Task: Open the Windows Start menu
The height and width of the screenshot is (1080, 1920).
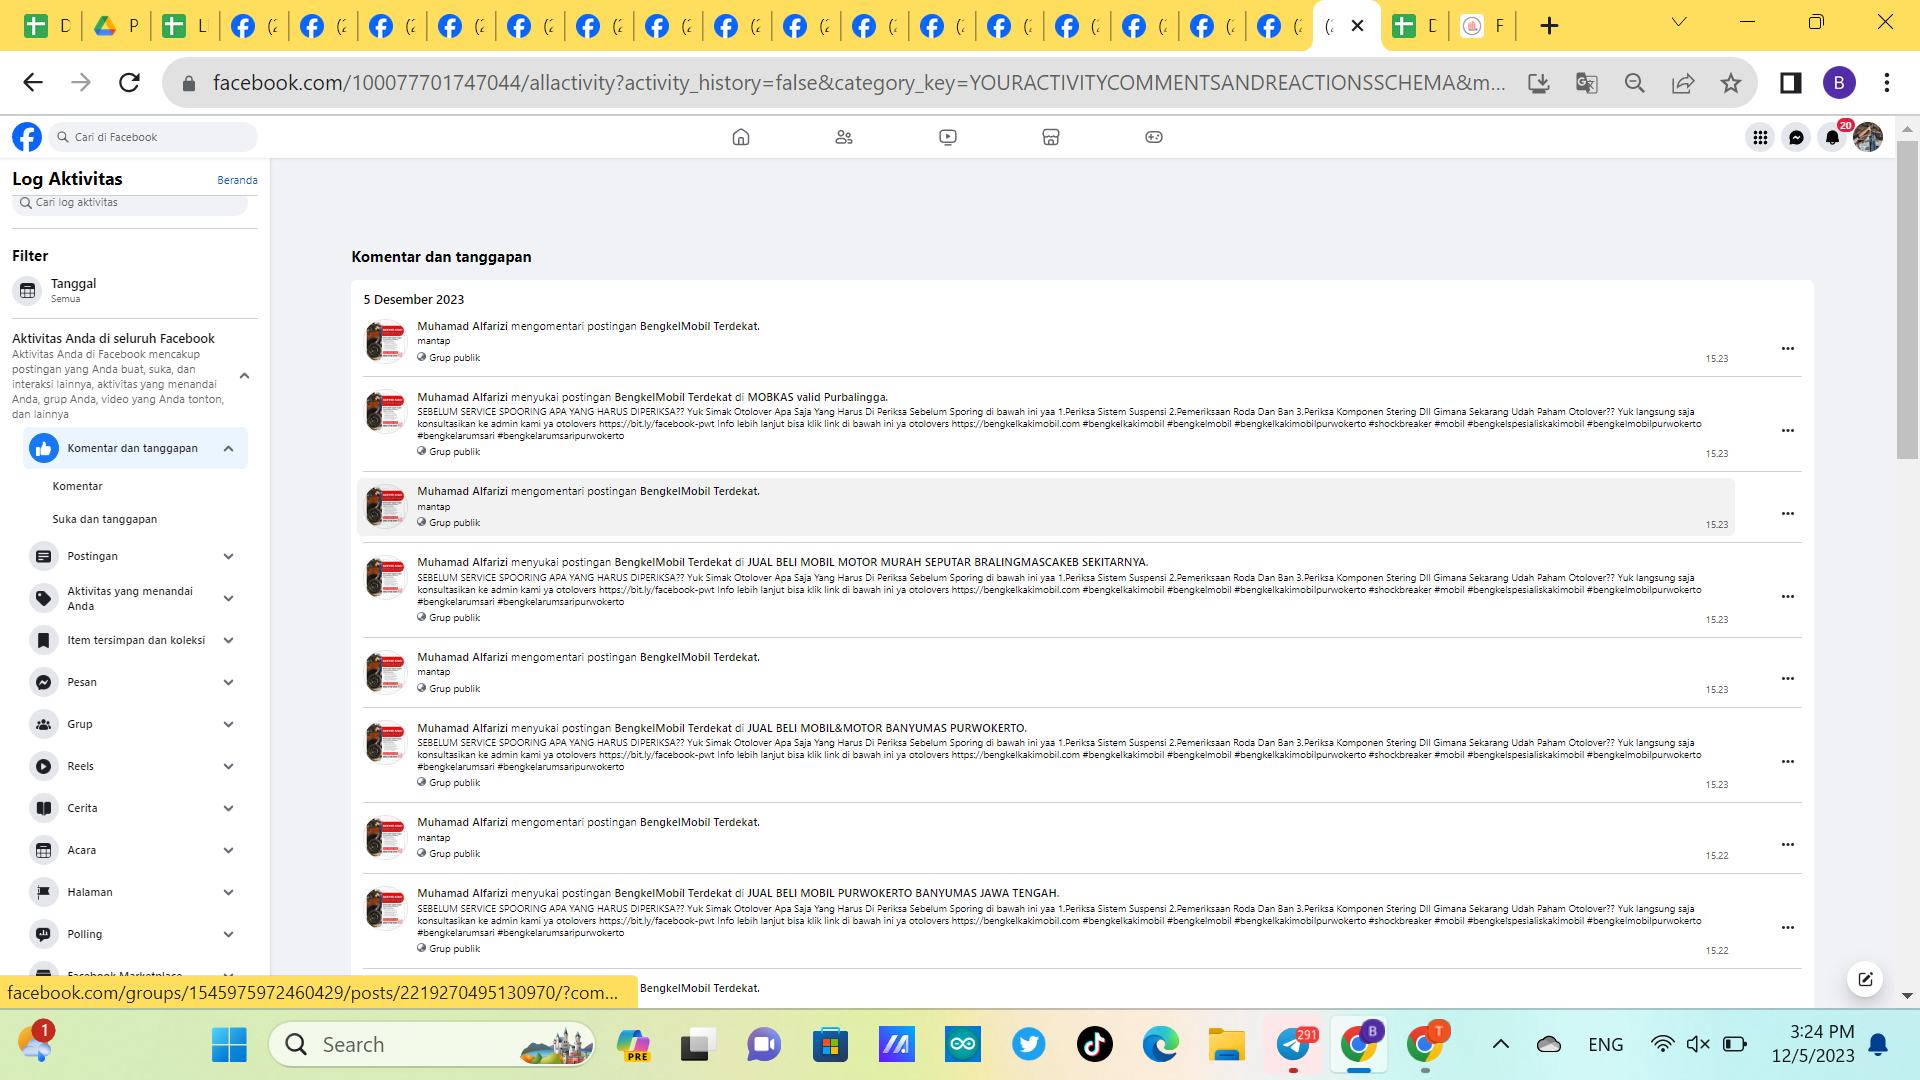Action: (229, 1045)
